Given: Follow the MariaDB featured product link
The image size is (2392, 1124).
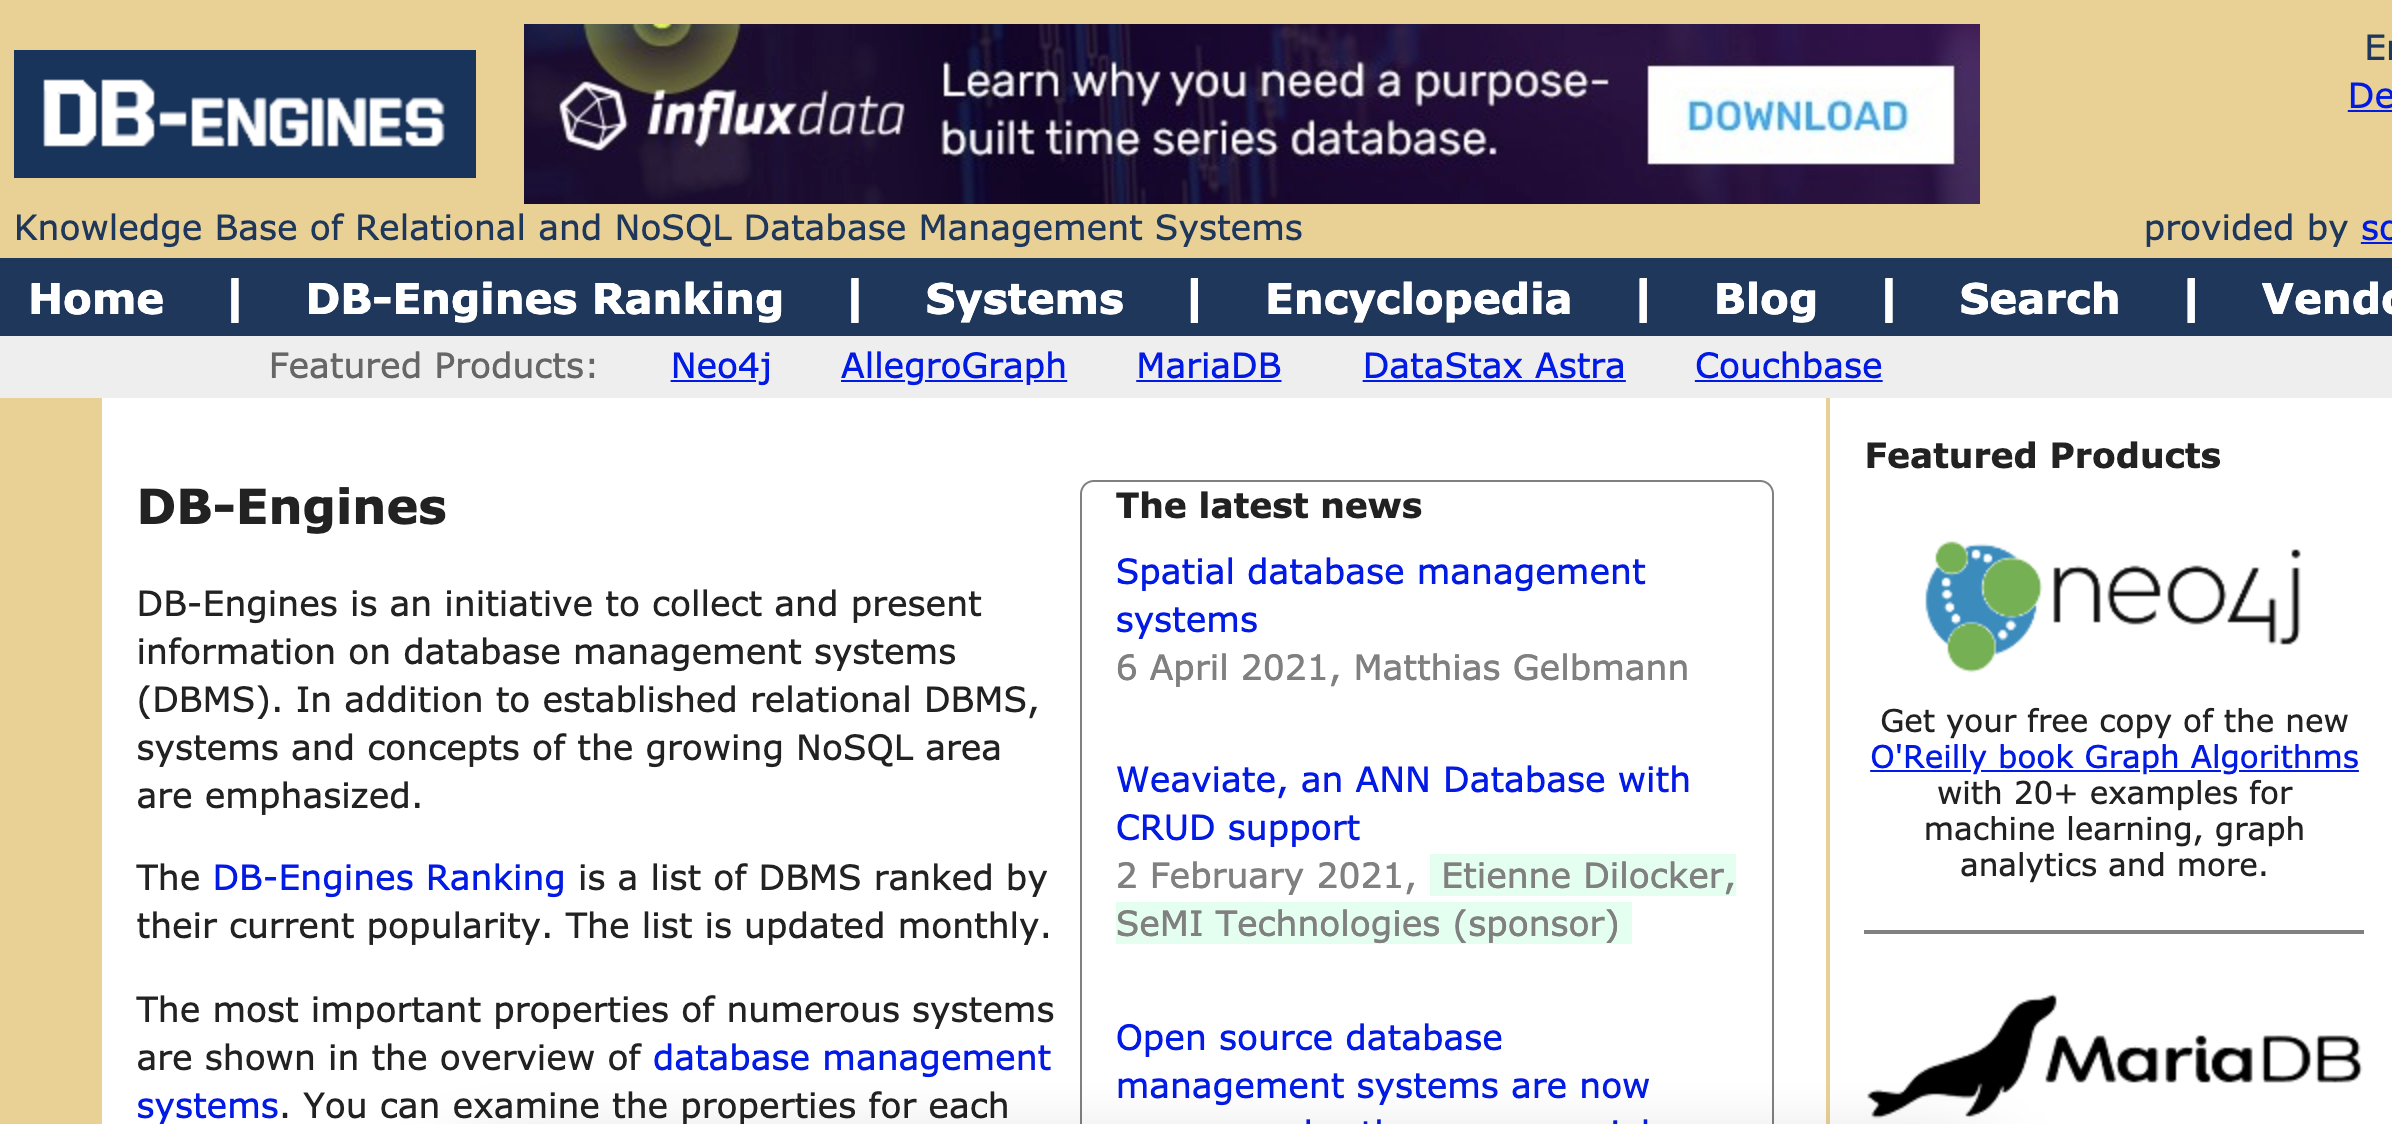Looking at the screenshot, I should pyautogui.click(x=1209, y=366).
